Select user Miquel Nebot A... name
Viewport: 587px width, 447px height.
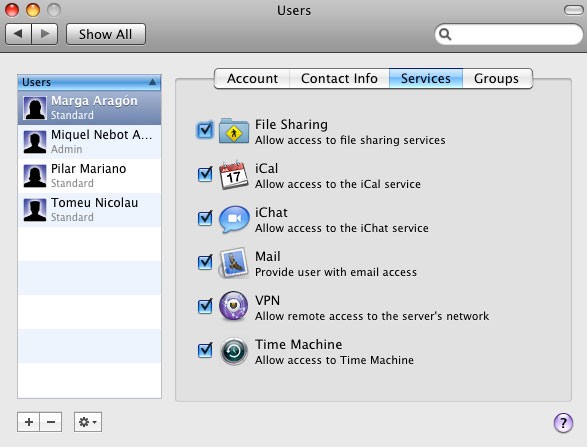(101, 135)
